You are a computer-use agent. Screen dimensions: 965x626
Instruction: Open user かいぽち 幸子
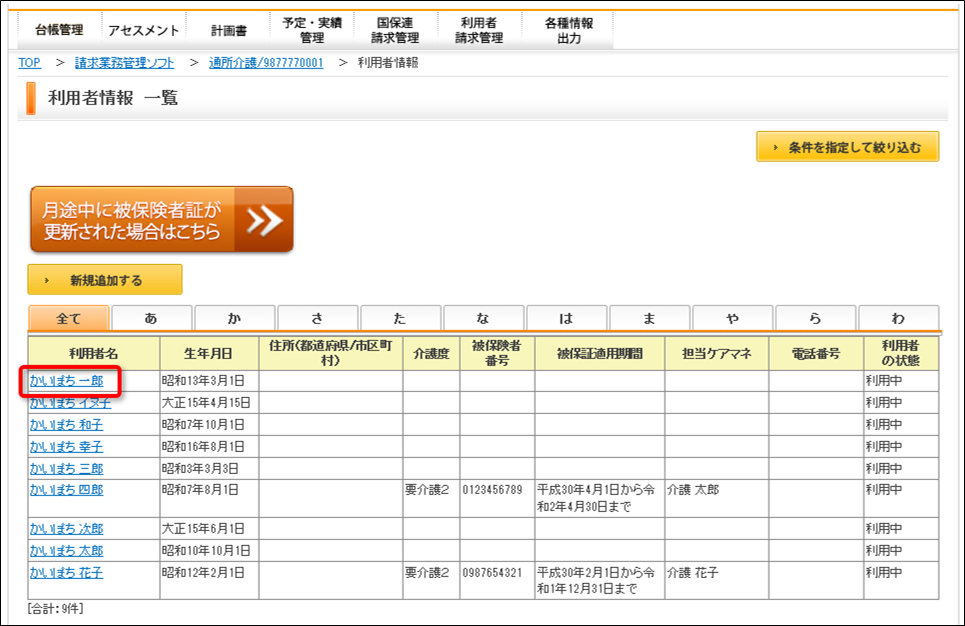66,447
